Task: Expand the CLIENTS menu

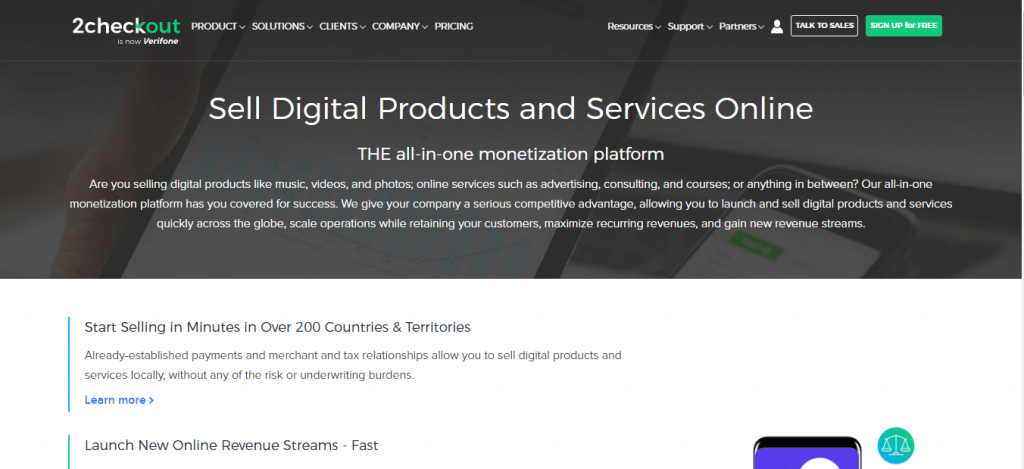Action: (x=342, y=27)
